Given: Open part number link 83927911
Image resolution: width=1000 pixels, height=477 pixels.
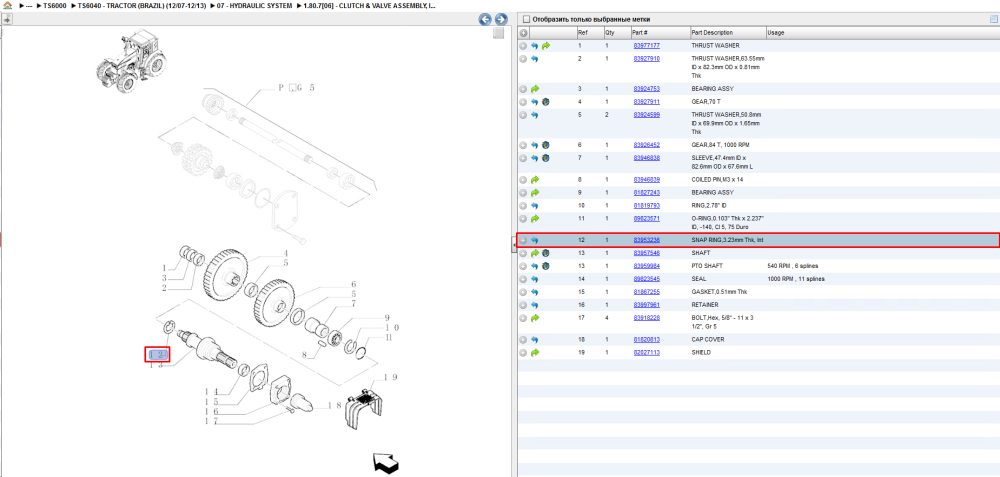Looking at the screenshot, I should pos(646,102).
